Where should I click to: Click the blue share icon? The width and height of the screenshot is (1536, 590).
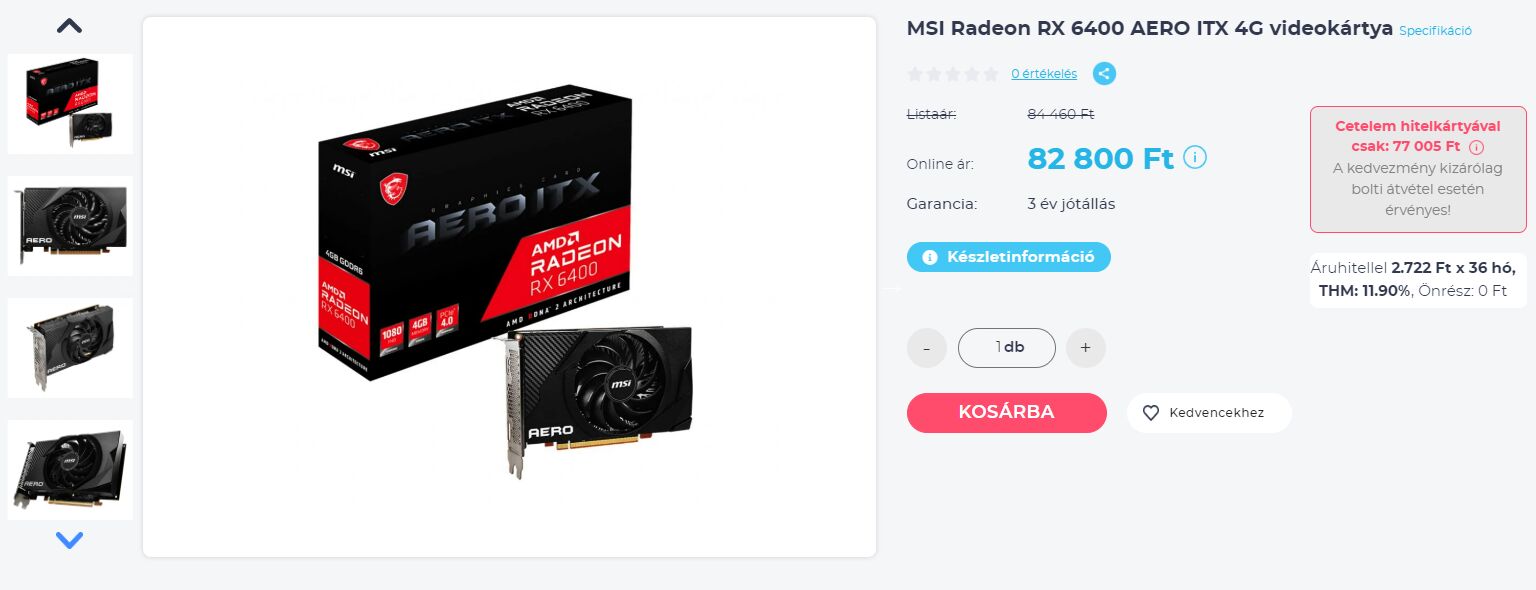pyautogui.click(x=1104, y=73)
